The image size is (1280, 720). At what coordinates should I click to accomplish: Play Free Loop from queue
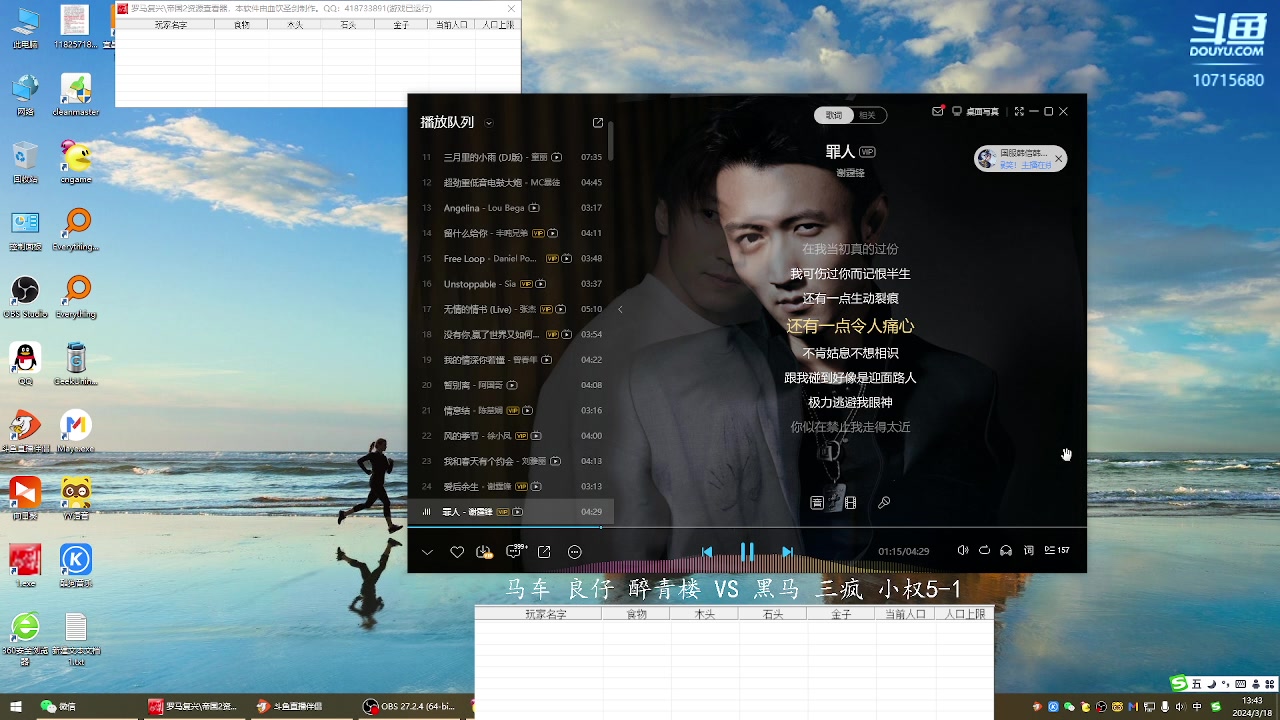point(511,259)
